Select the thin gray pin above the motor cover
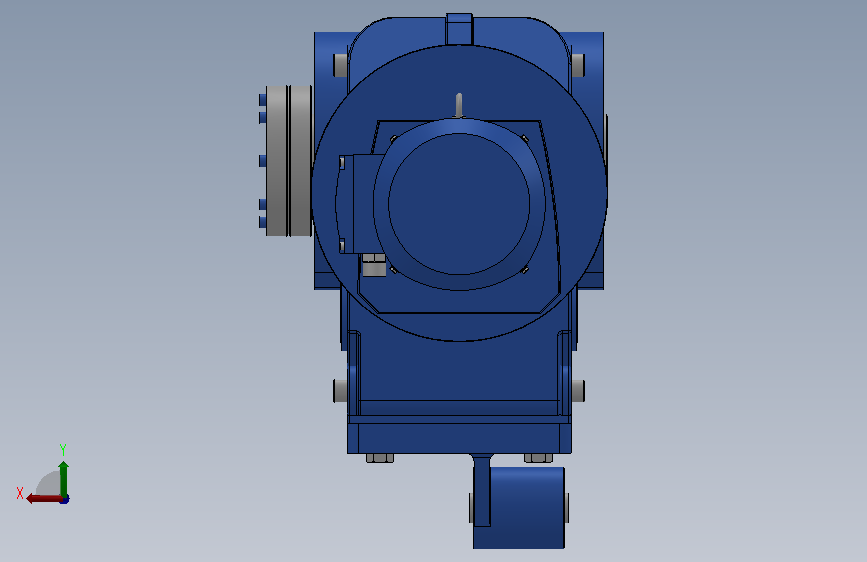This screenshot has height=562, width=867. 458,105
